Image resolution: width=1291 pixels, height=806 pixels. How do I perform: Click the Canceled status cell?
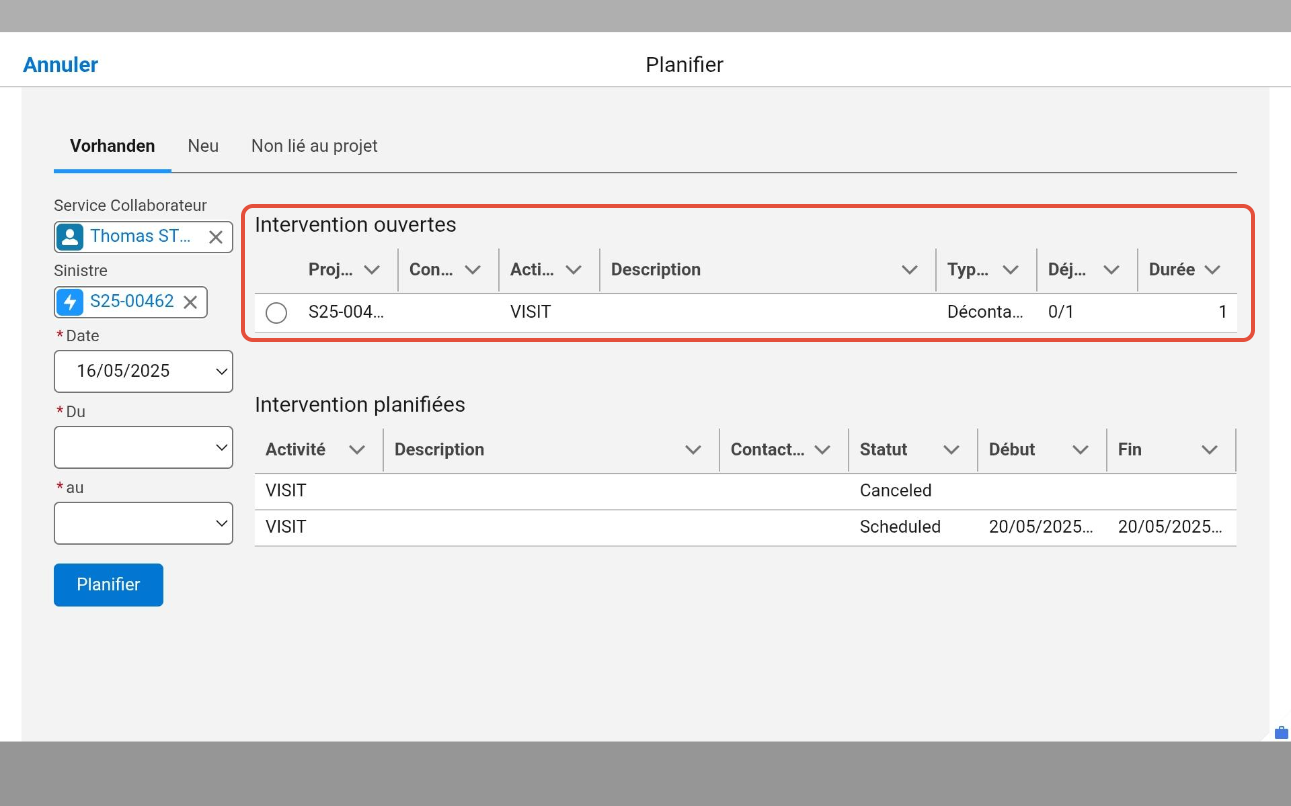pyautogui.click(x=895, y=491)
